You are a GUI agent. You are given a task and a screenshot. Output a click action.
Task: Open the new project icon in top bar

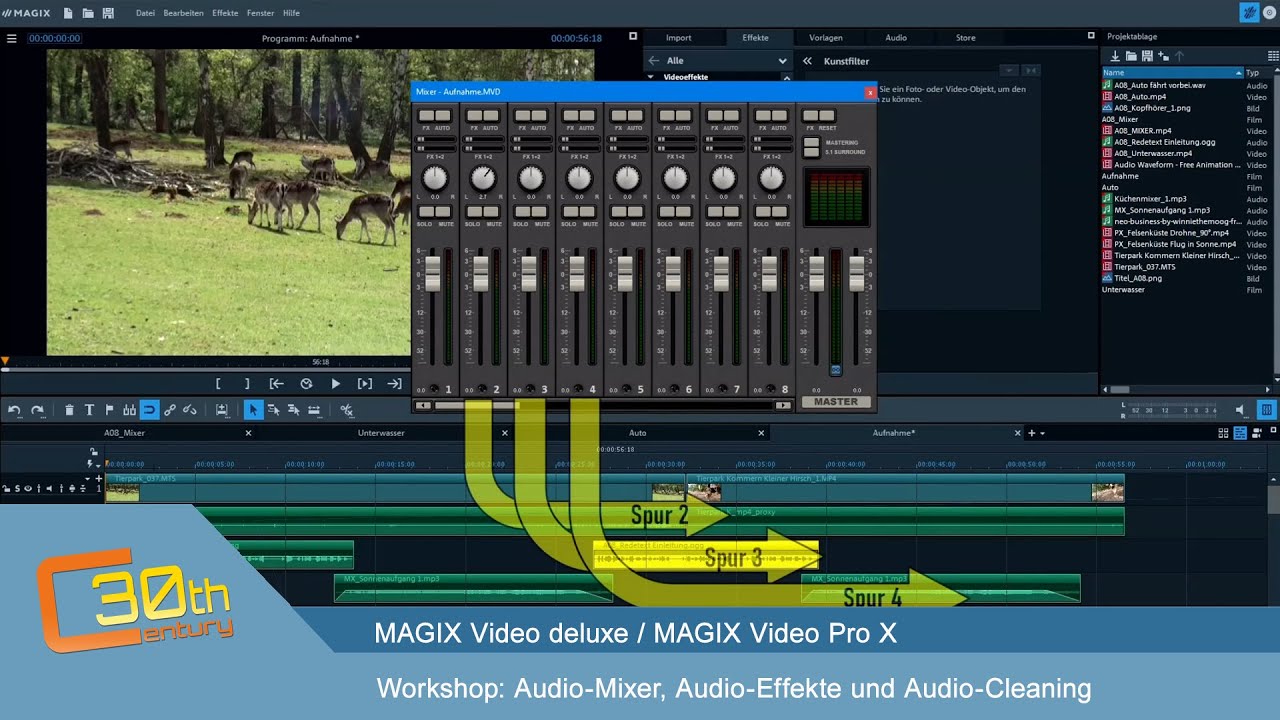point(68,13)
